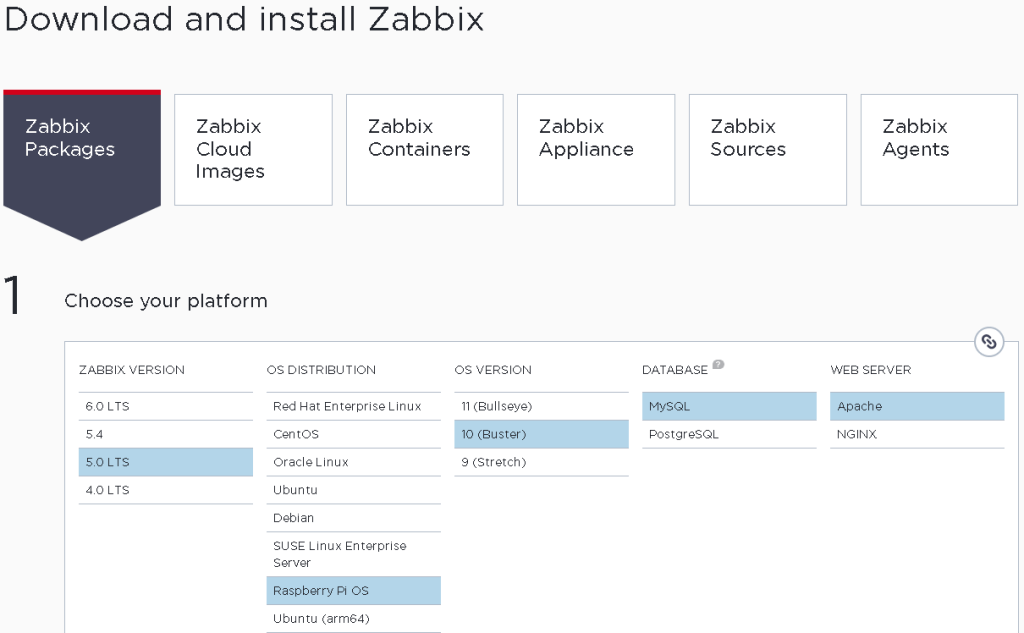Click the Database help question mark icon
The image size is (1024, 633).
click(x=718, y=366)
